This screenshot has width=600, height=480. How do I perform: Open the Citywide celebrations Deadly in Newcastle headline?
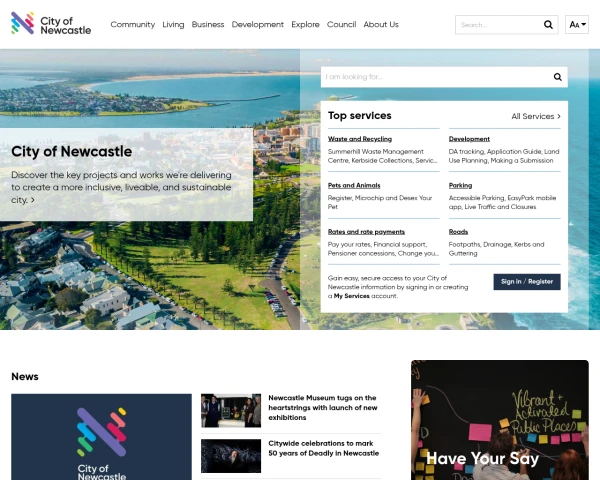pyautogui.click(x=324, y=448)
